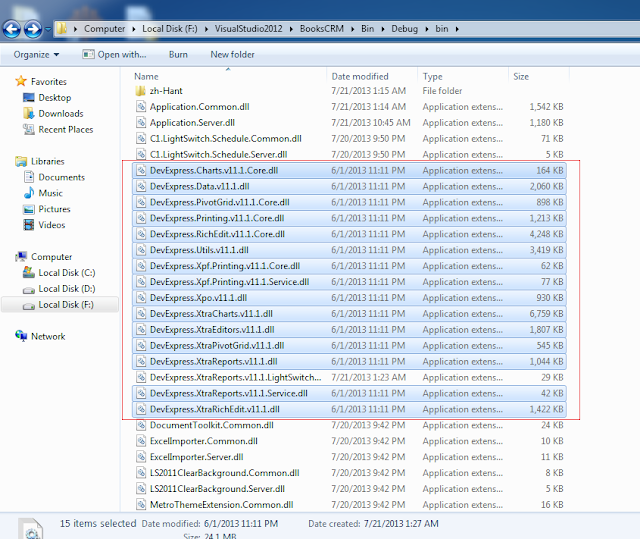The width and height of the screenshot is (640, 539).
Task: Open the Documents library
Action: pos(62,177)
